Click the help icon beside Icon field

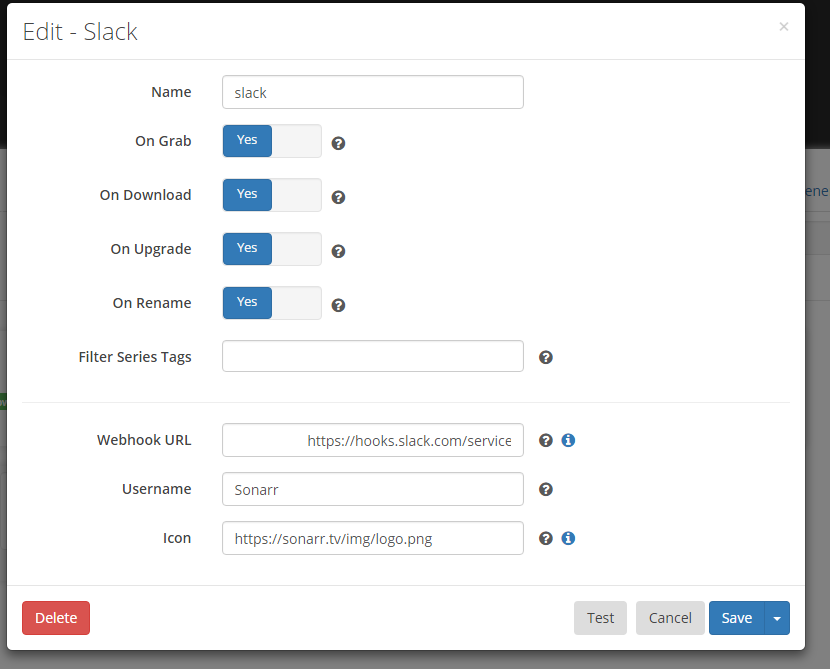coord(545,538)
